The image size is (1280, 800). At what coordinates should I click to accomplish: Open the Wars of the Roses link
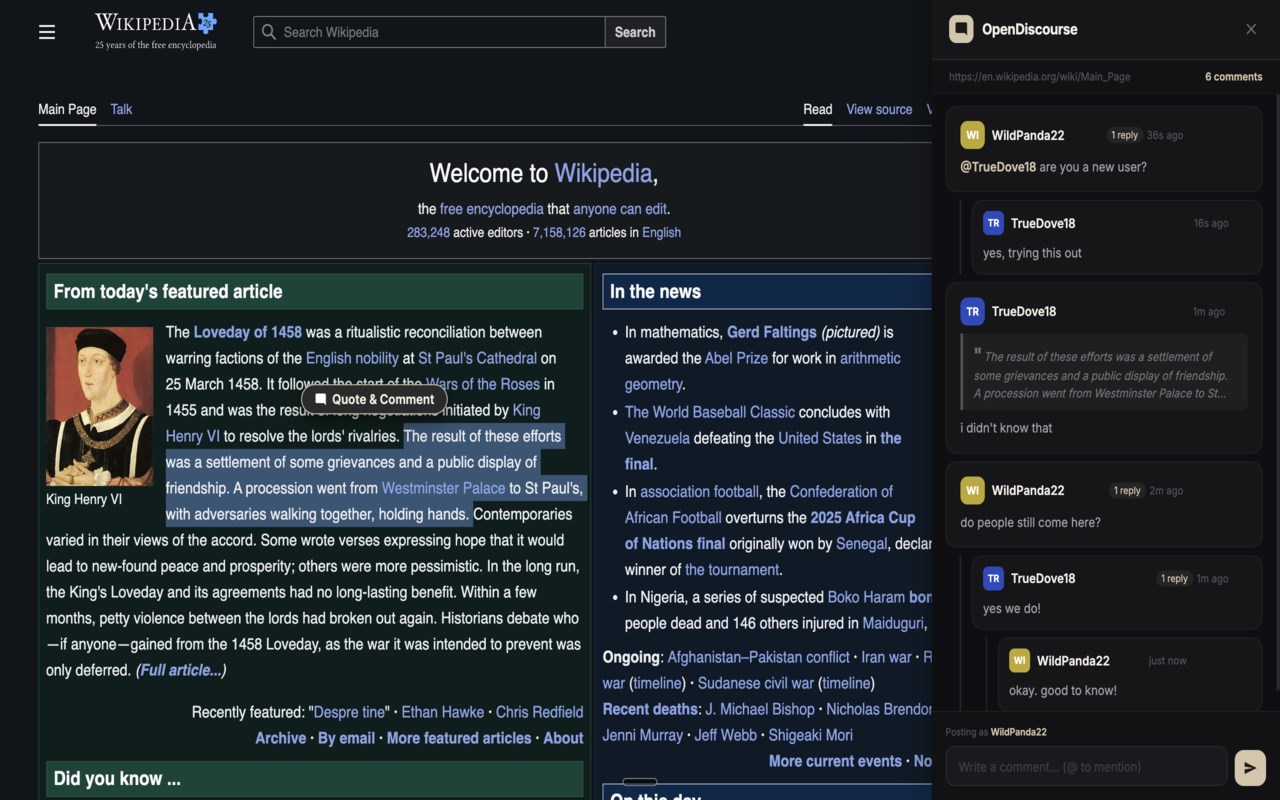[483, 384]
